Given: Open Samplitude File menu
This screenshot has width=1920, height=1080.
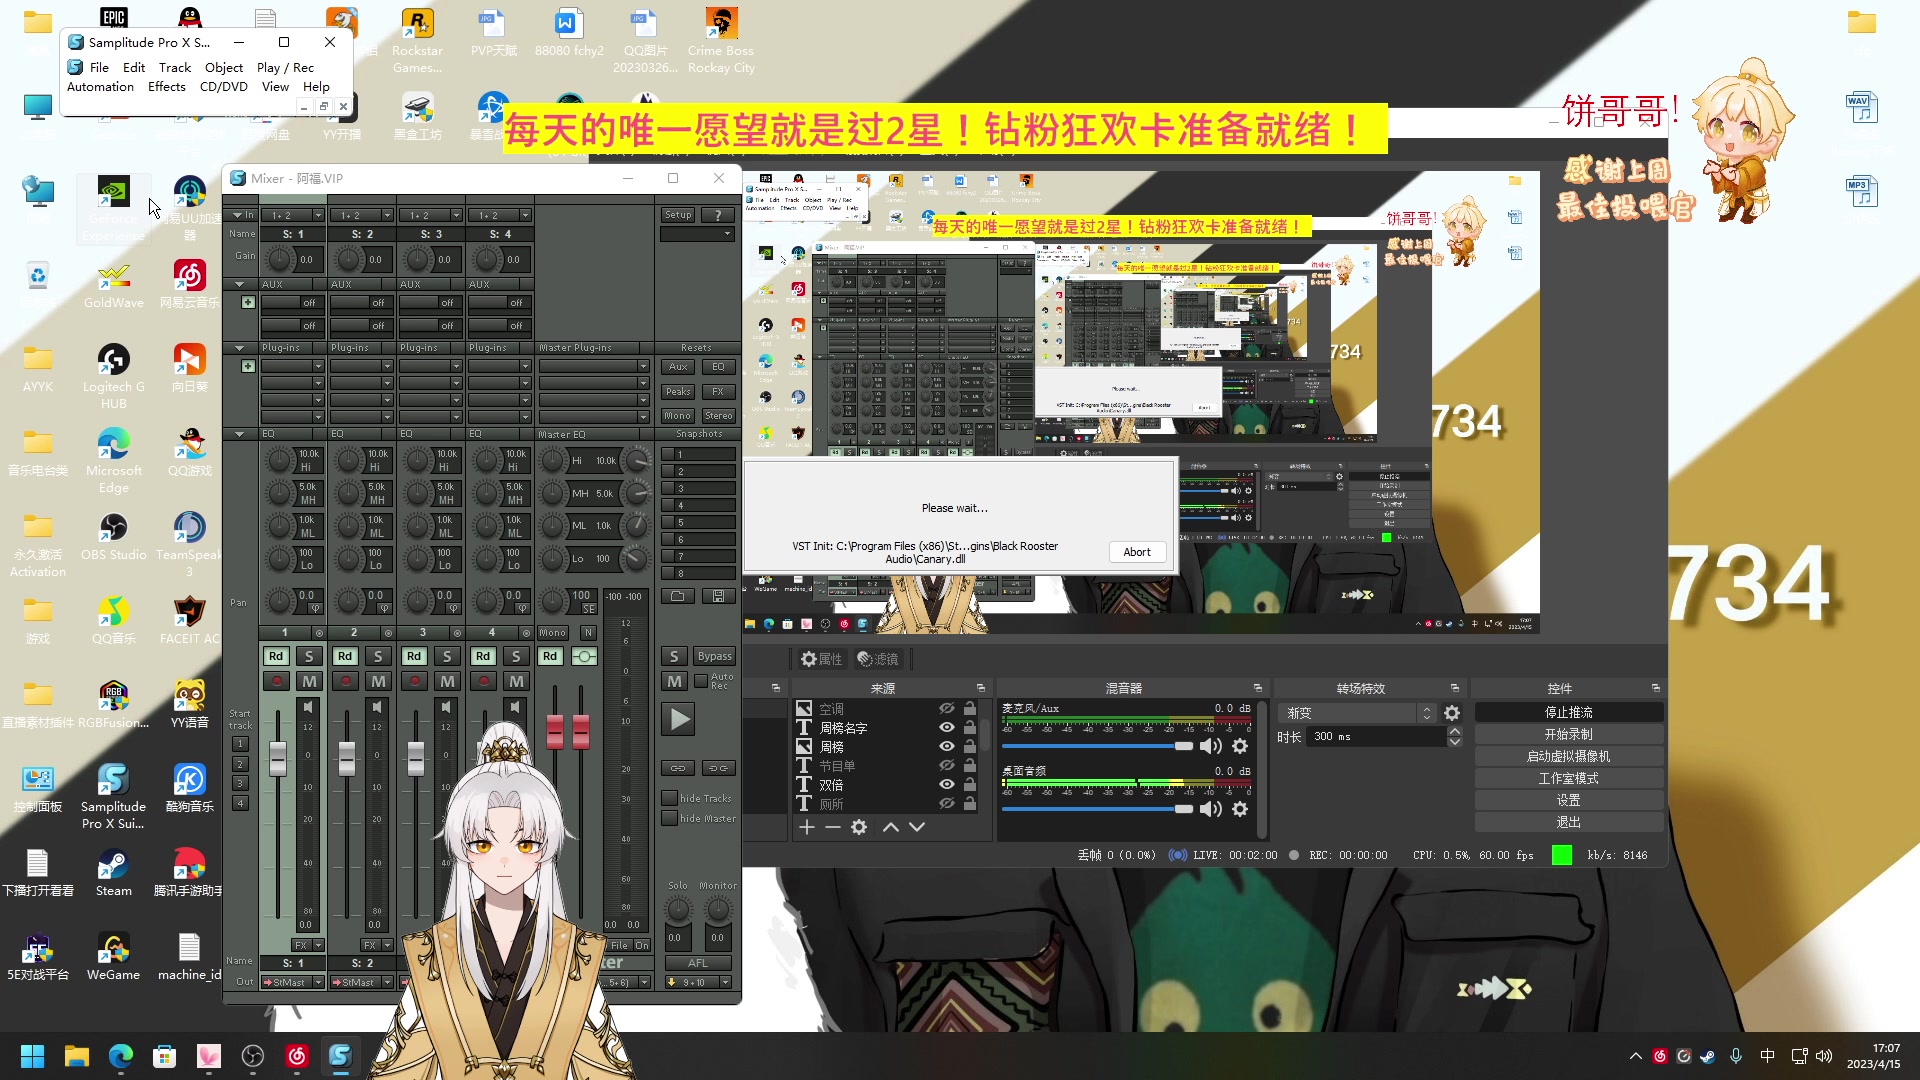Looking at the screenshot, I should (x=99, y=67).
